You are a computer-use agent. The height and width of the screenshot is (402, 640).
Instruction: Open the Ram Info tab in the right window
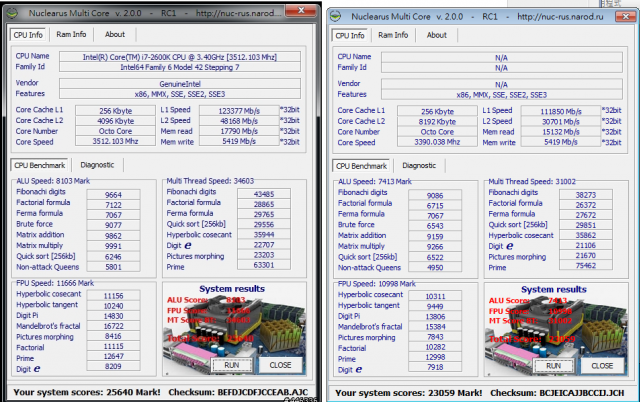(393, 36)
